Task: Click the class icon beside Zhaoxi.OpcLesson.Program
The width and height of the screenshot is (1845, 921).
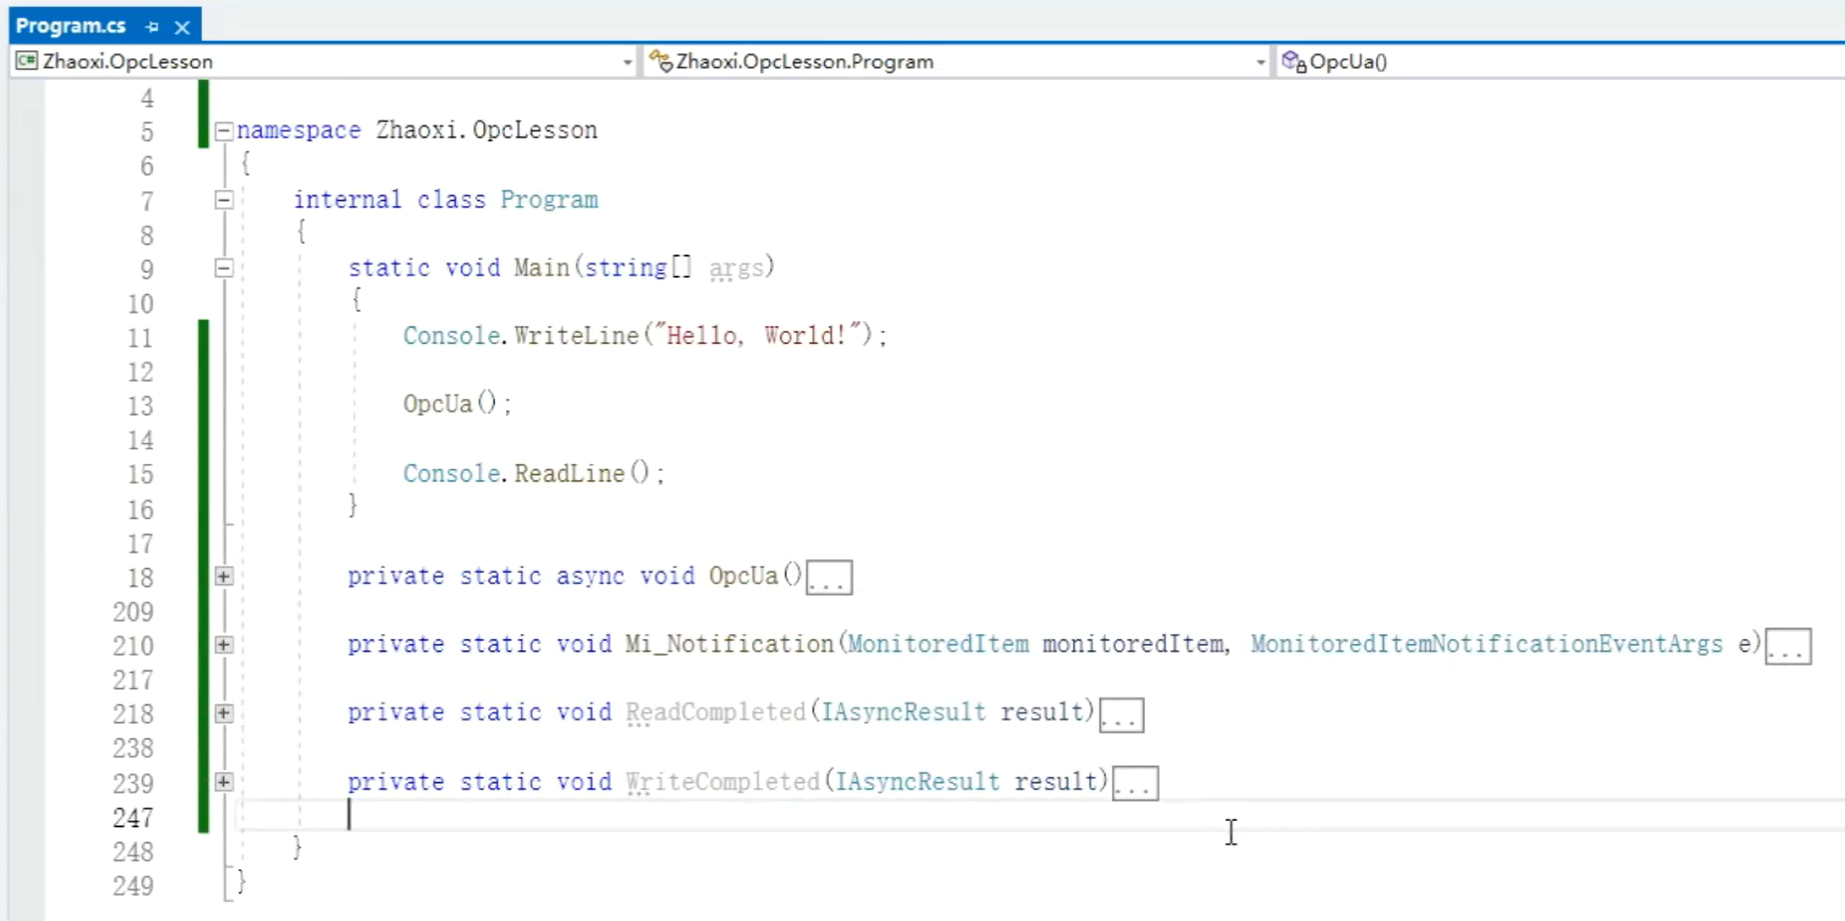Action: click(660, 62)
